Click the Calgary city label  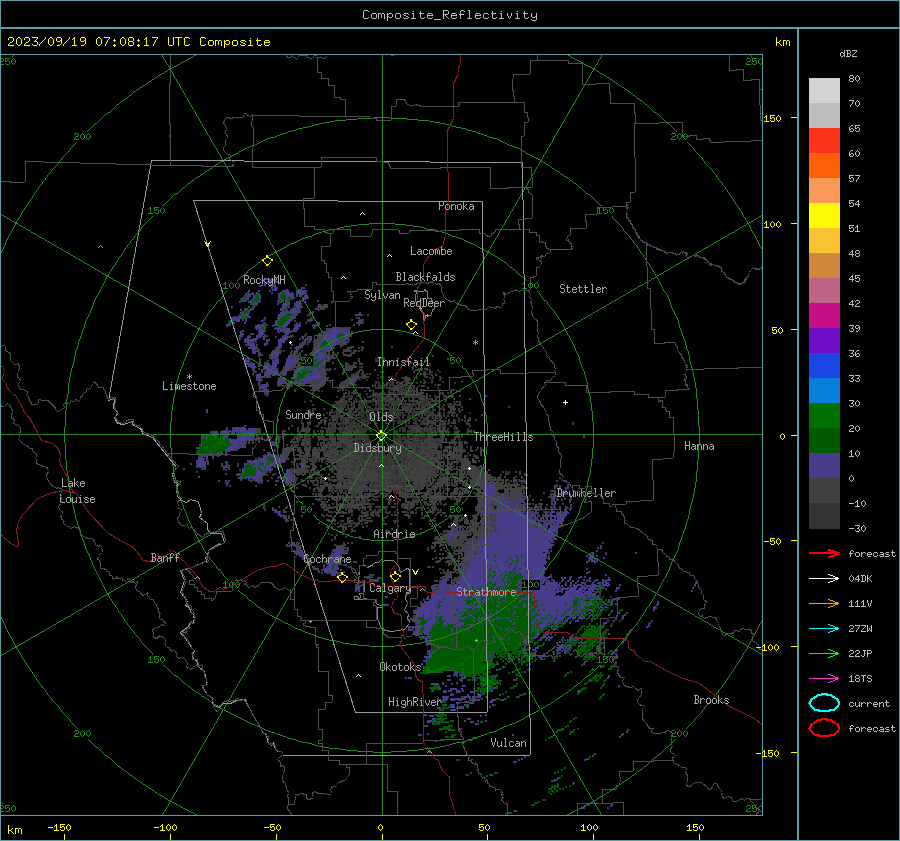pyautogui.click(x=390, y=588)
